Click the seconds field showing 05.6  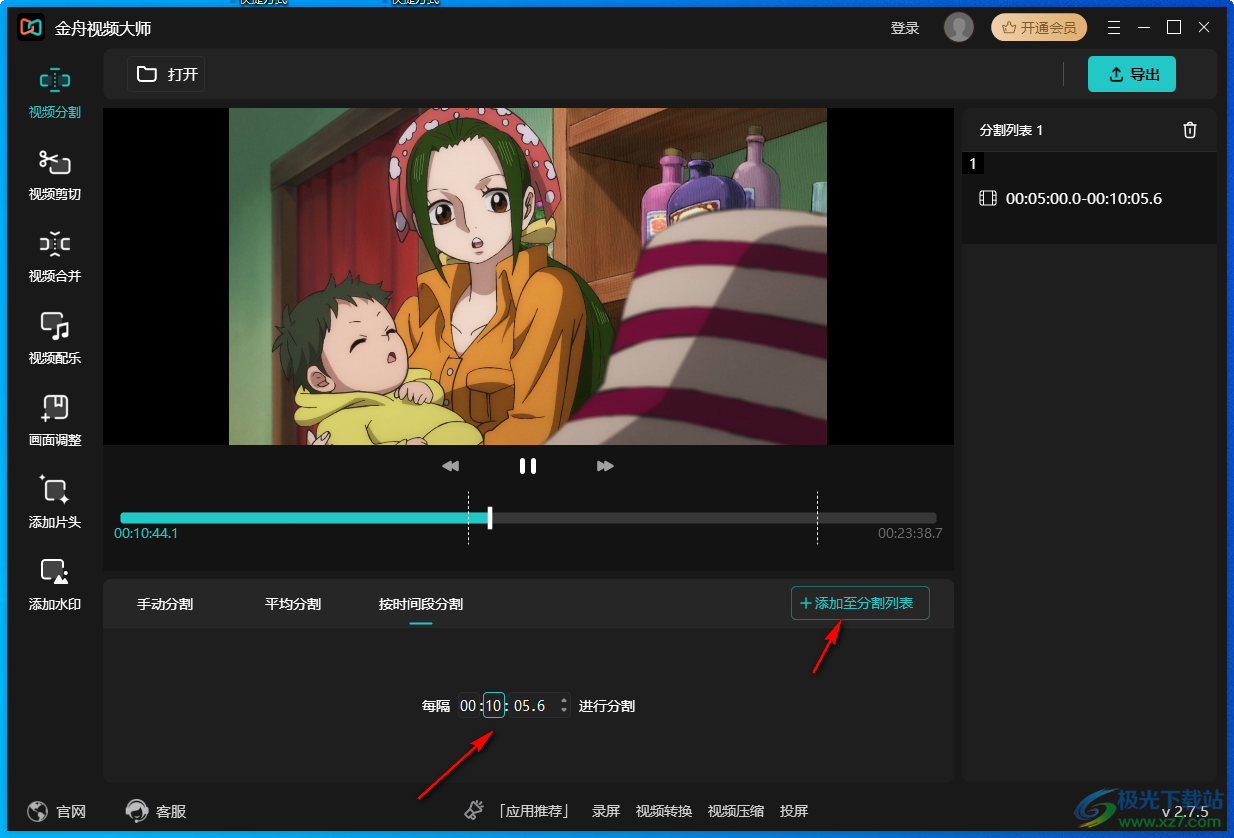(x=530, y=706)
